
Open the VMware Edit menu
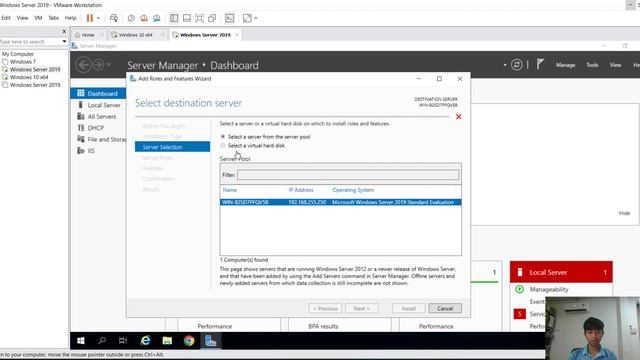click(6, 18)
